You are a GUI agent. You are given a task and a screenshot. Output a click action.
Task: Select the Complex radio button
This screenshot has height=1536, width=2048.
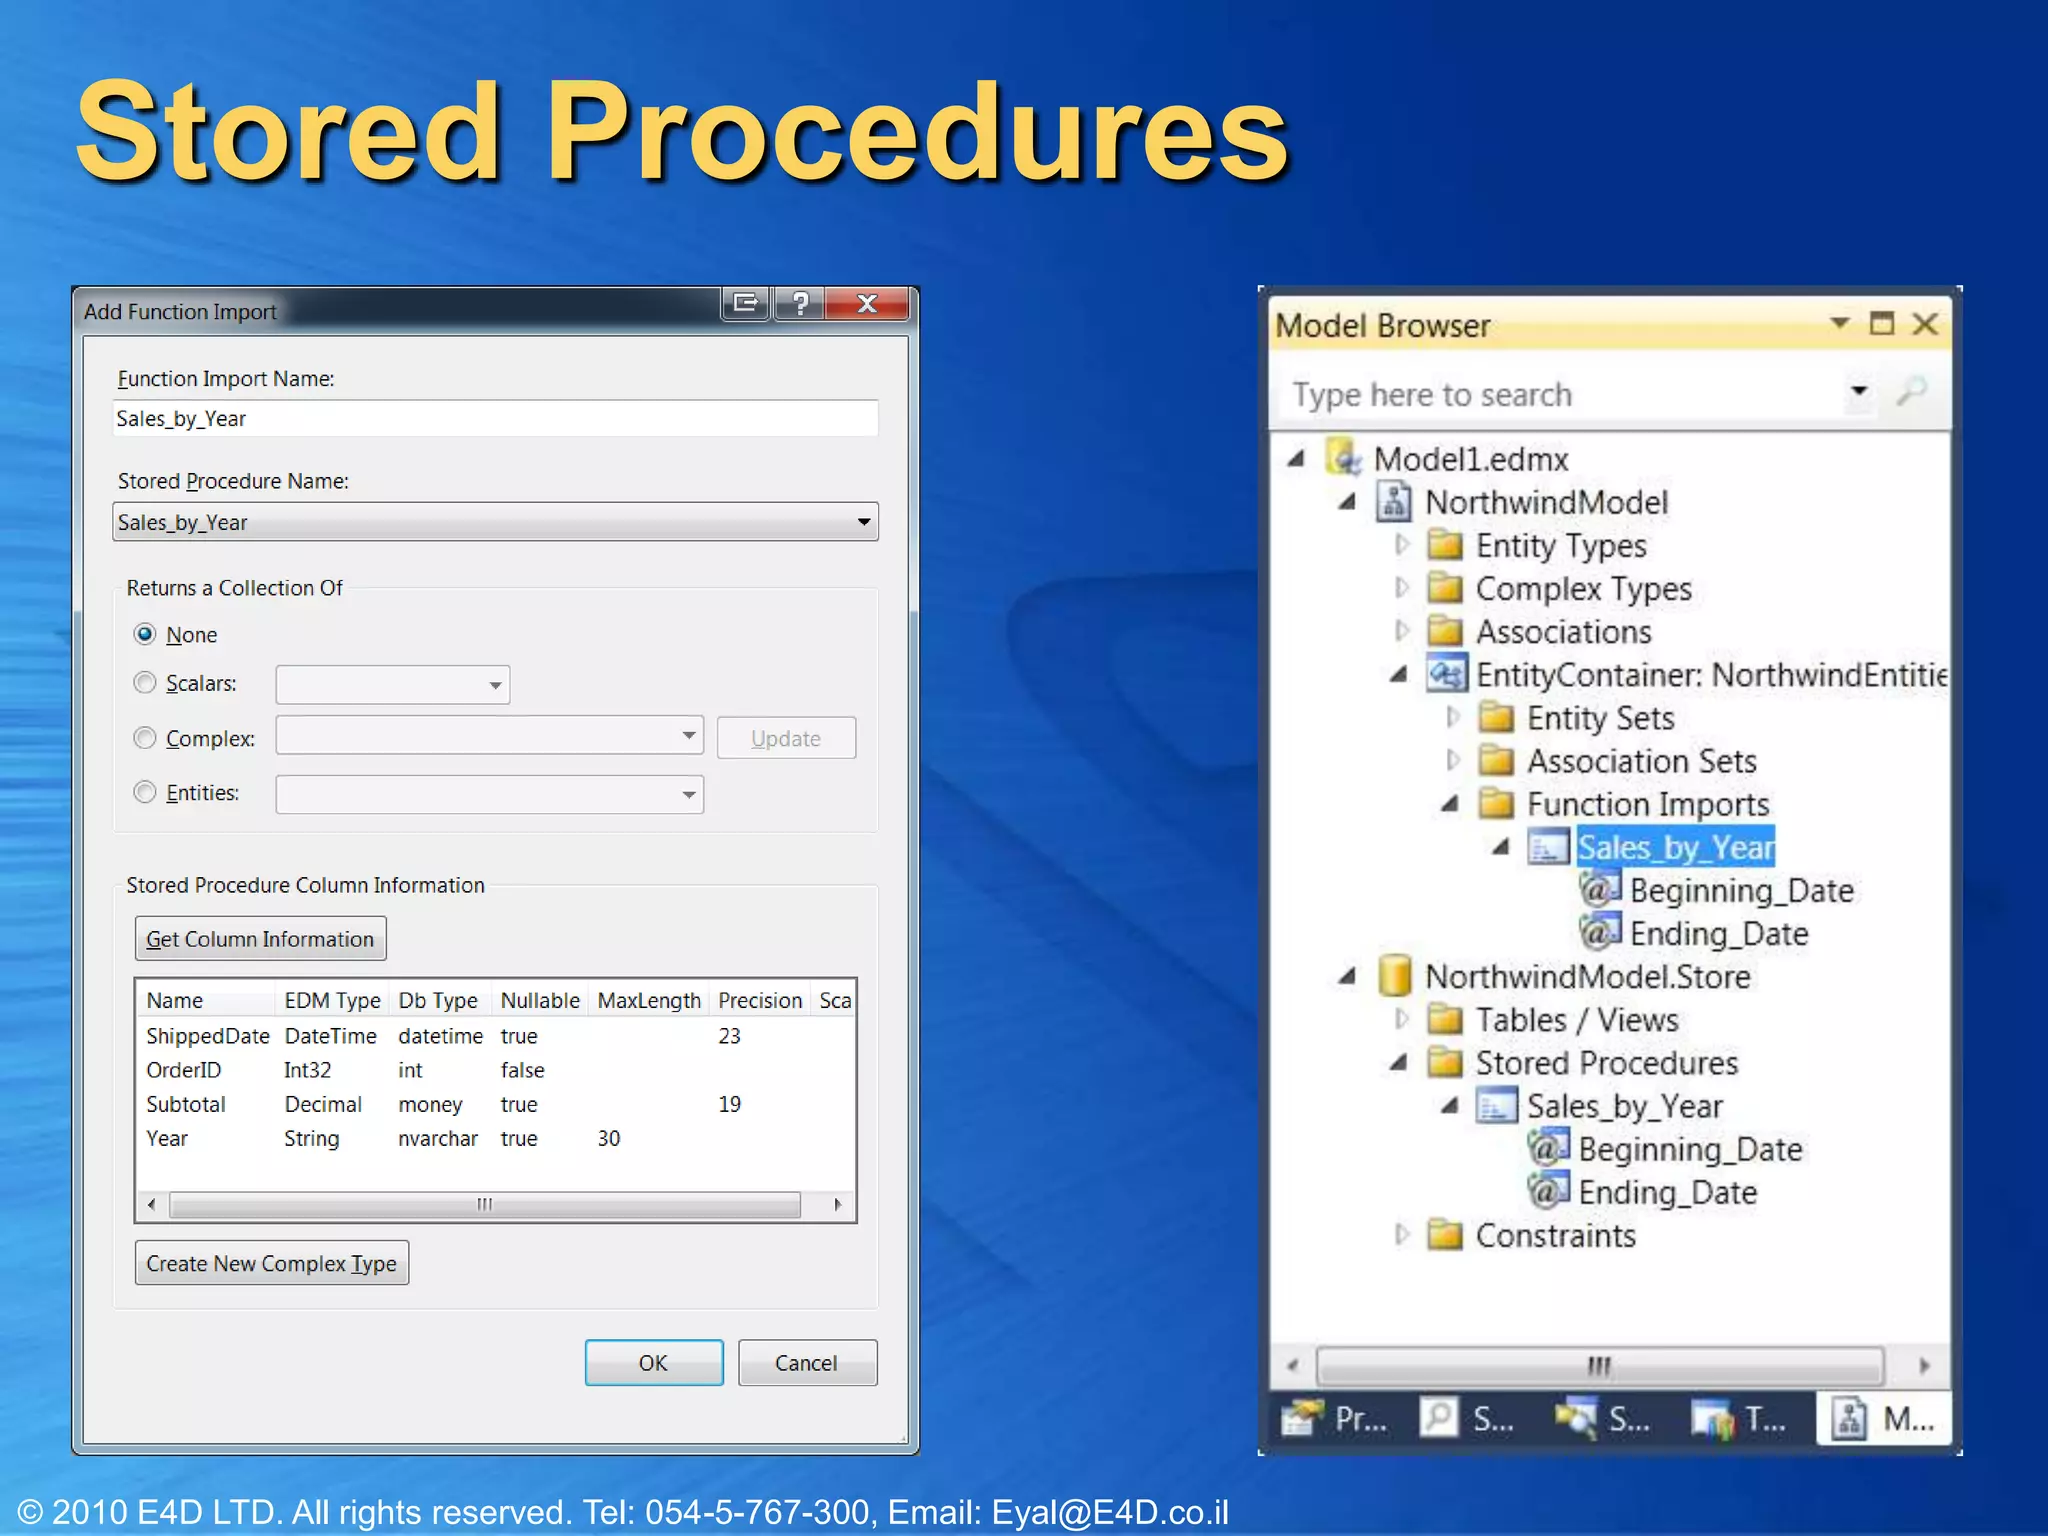click(x=145, y=737)
